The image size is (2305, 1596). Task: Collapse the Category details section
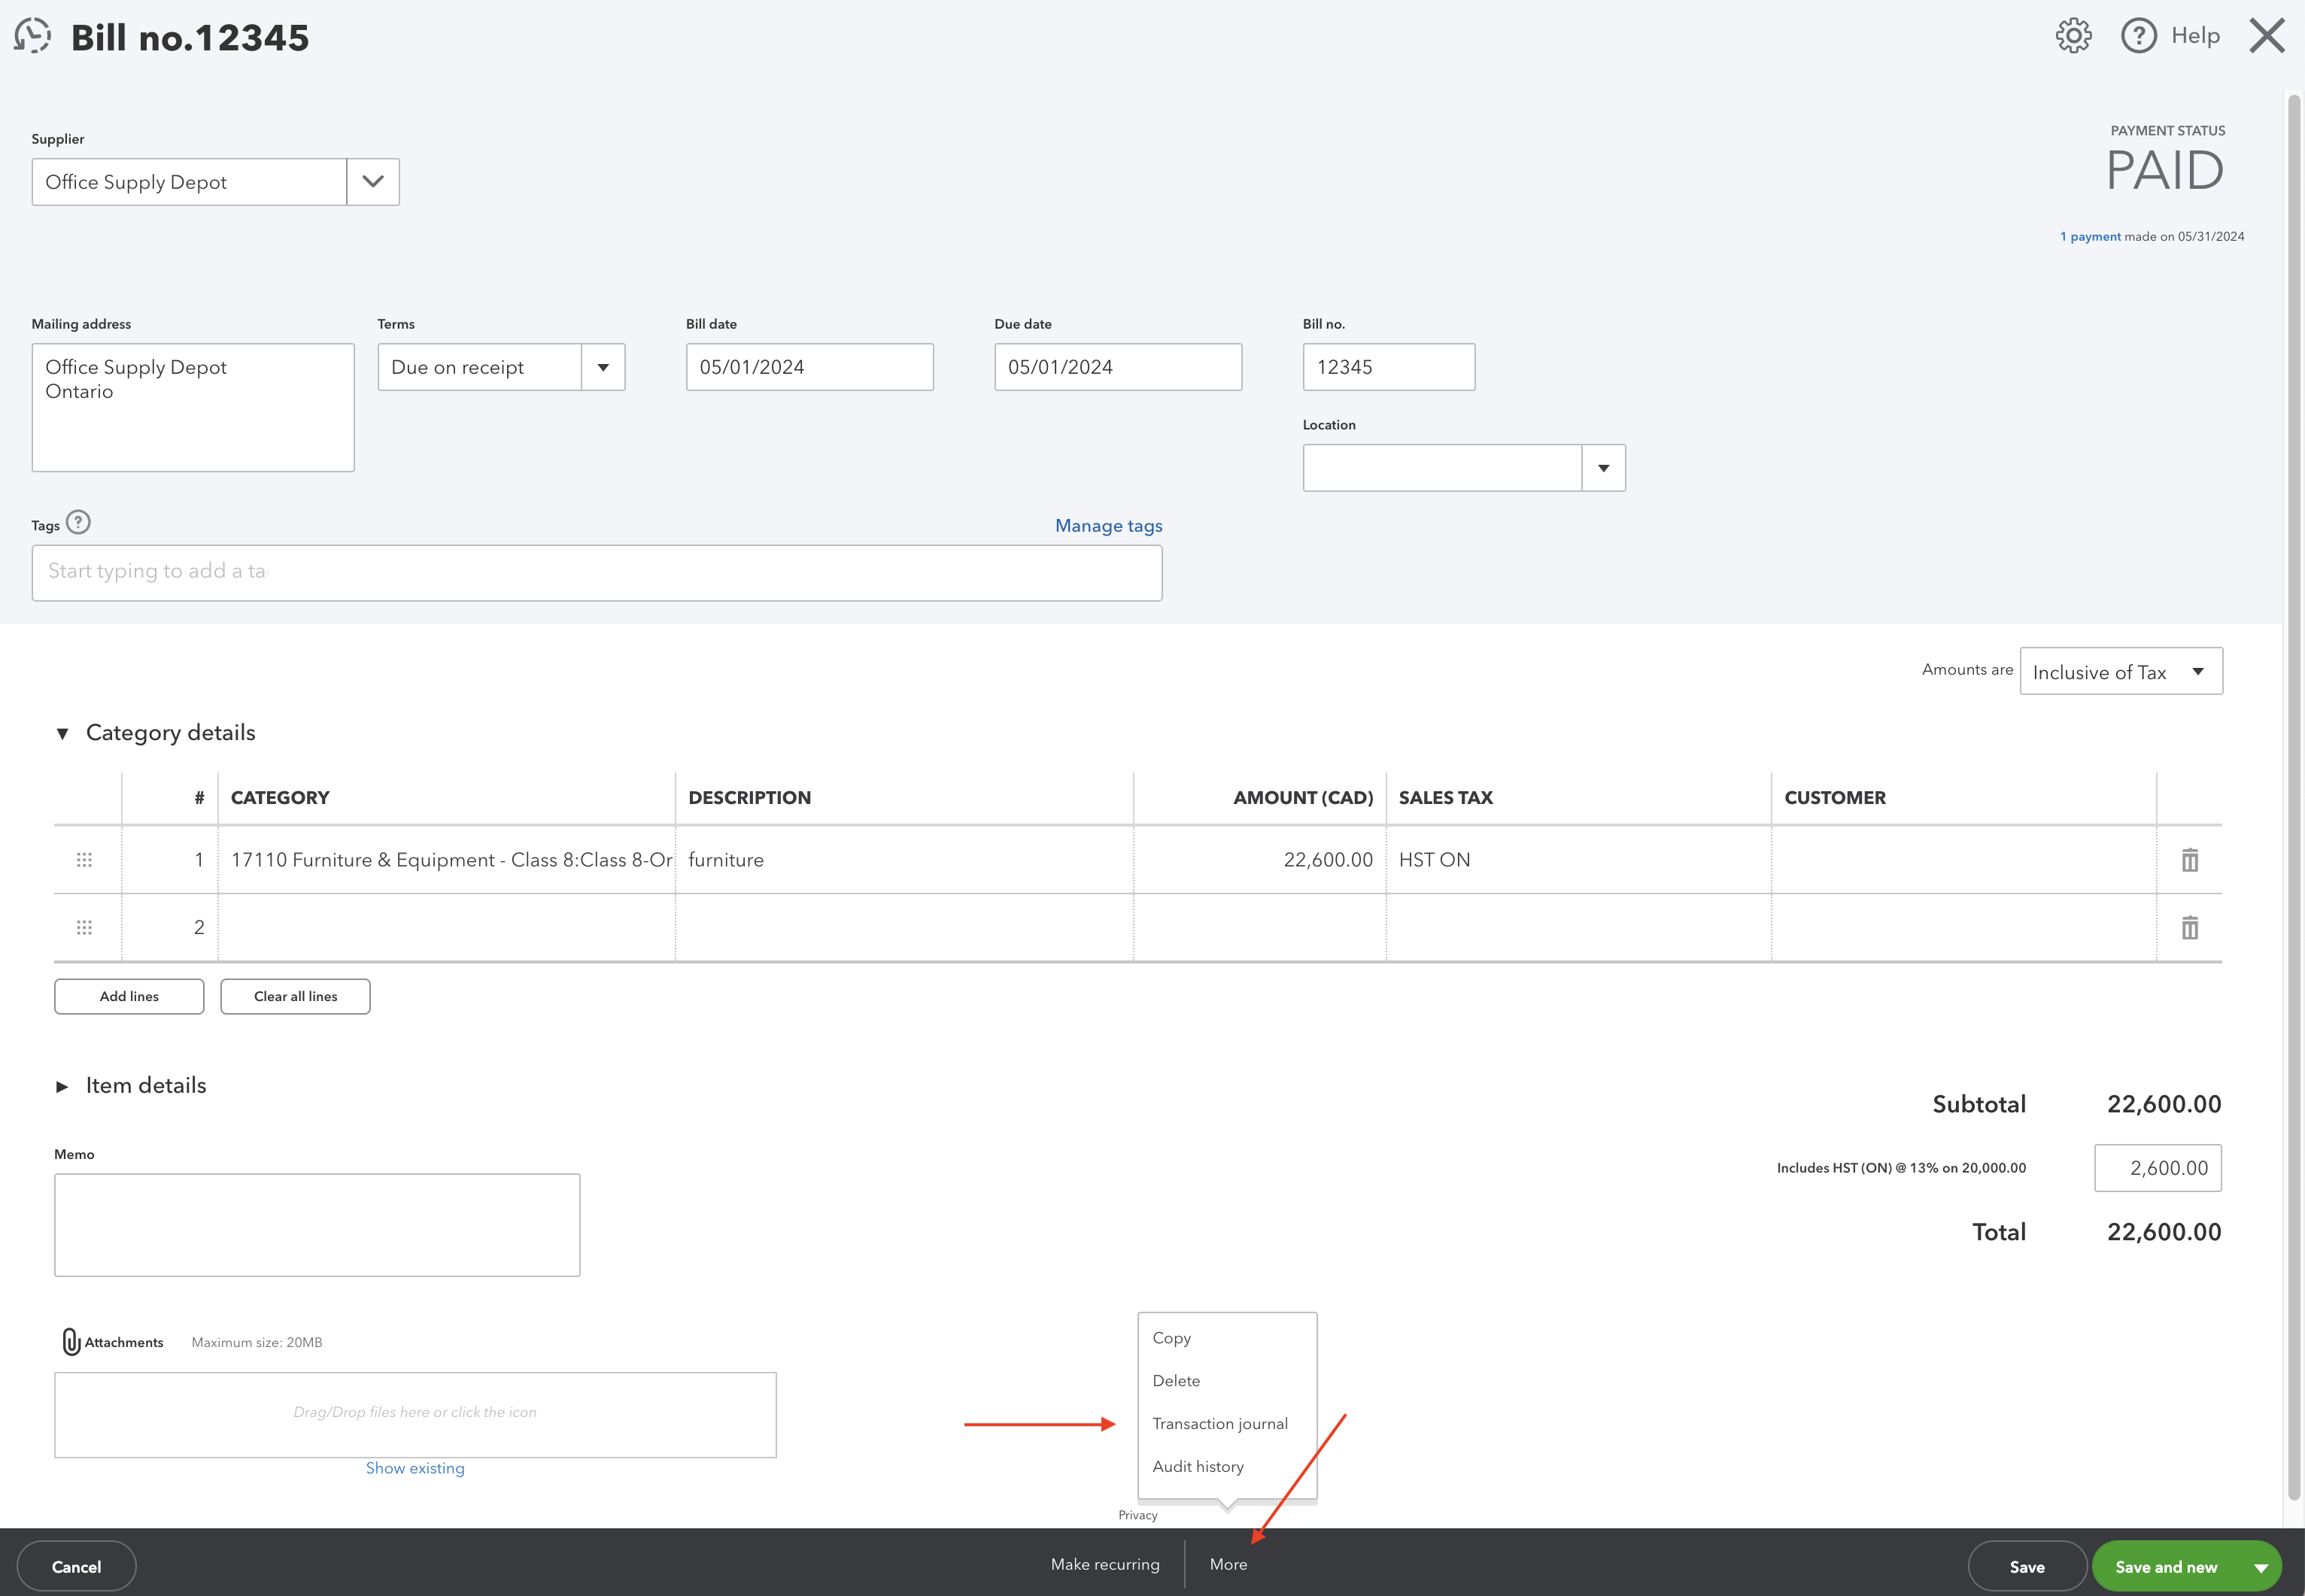coord(63,732)
